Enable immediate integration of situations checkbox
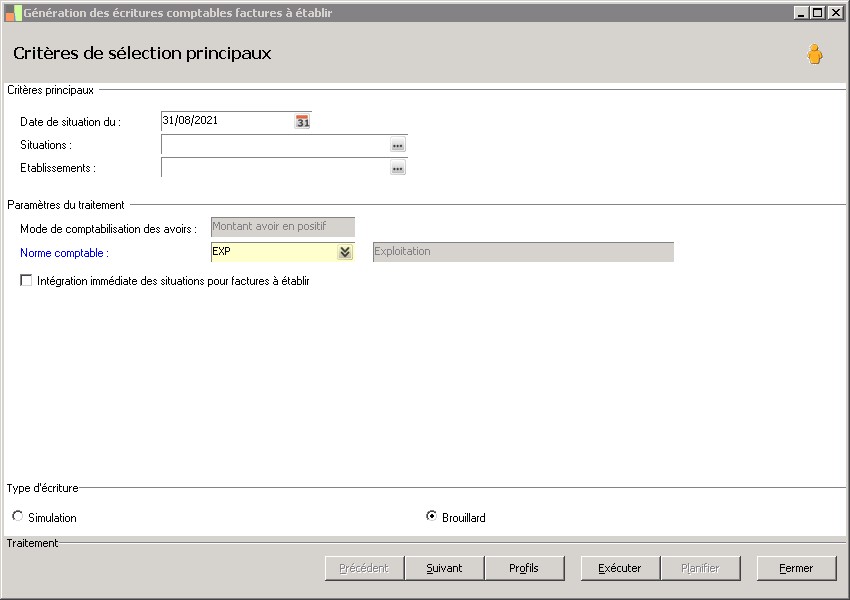This screenshot has width=850, height=600. [x=26, y=282]
